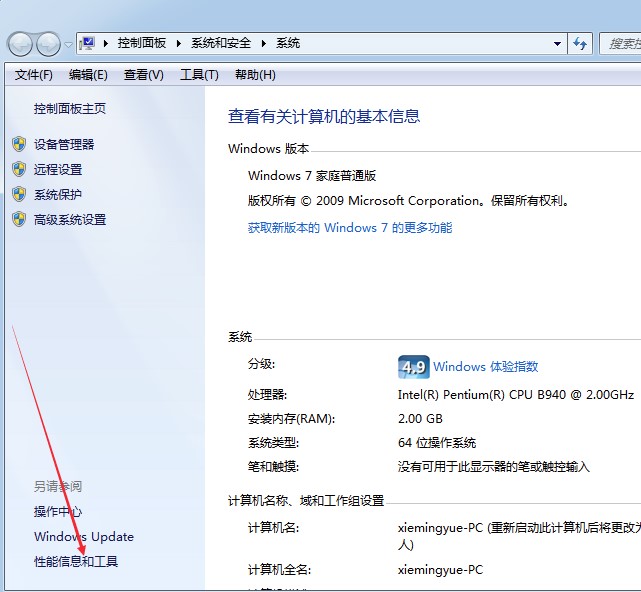Go to 控制面板主页
The width and height of the screenshot is (641, 592).
69,109
